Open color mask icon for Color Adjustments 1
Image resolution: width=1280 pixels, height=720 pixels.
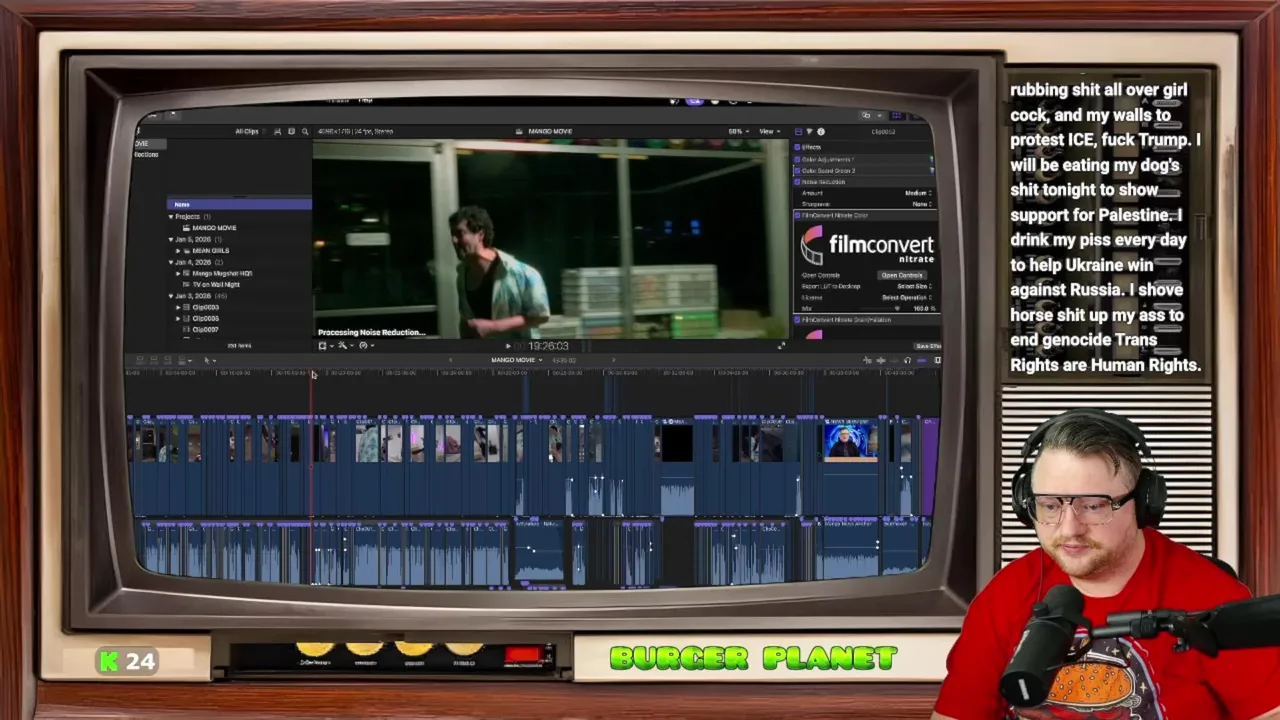(931, 159)
